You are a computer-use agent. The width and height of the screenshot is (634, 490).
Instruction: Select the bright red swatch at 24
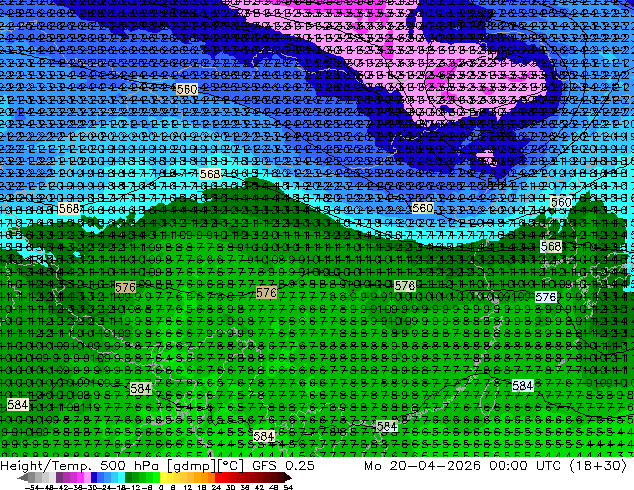[218, 477]
